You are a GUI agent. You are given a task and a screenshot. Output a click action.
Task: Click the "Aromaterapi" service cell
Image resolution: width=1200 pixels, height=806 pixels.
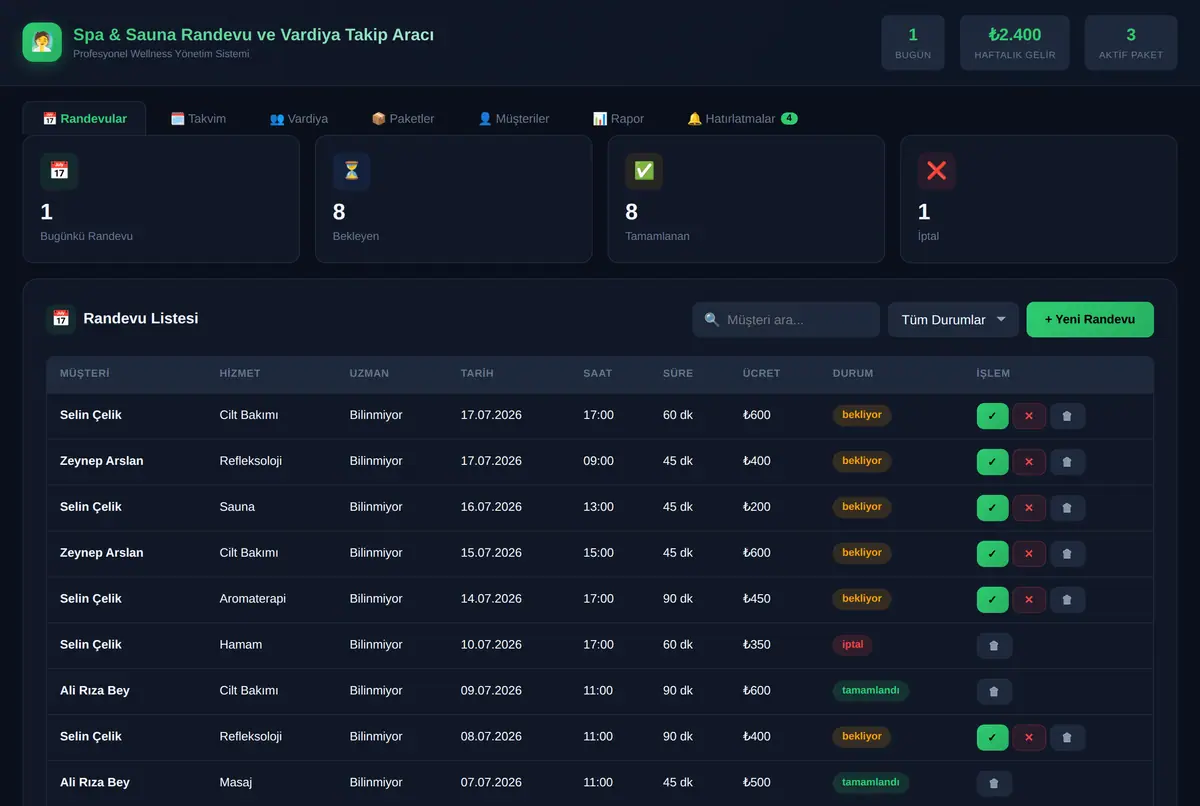point(253,599)
